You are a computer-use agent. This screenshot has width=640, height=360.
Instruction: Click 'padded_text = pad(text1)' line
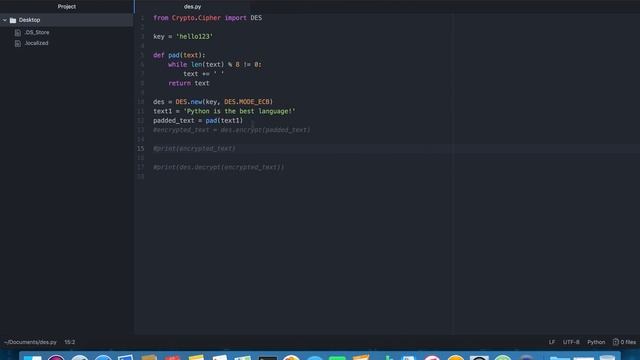pos(198,120)
